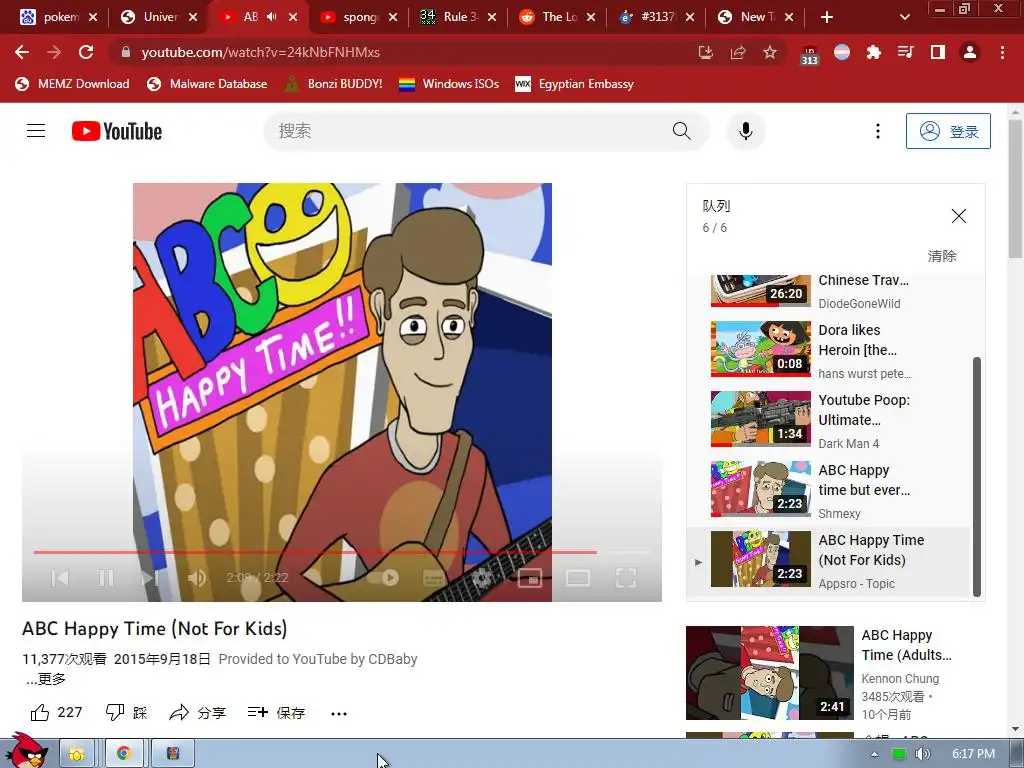Click browser forward arrow
The height and width of the screenshot is (768, 1024).
tap(54, 52)
